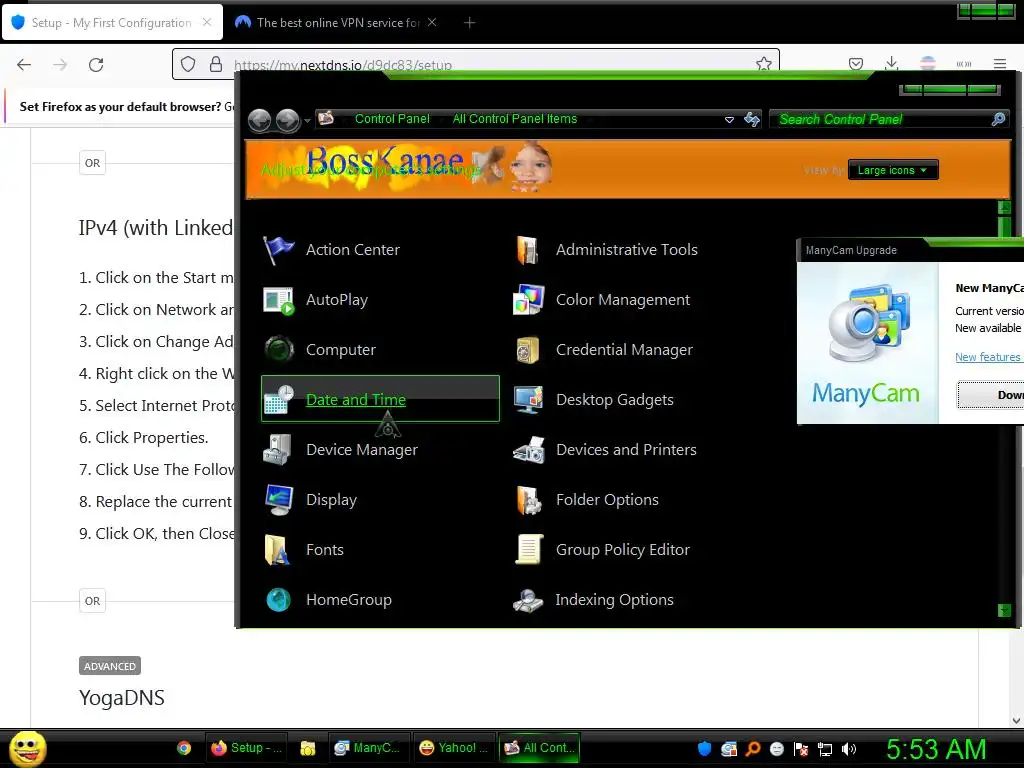Open AutoPlay settings icon

278,300
